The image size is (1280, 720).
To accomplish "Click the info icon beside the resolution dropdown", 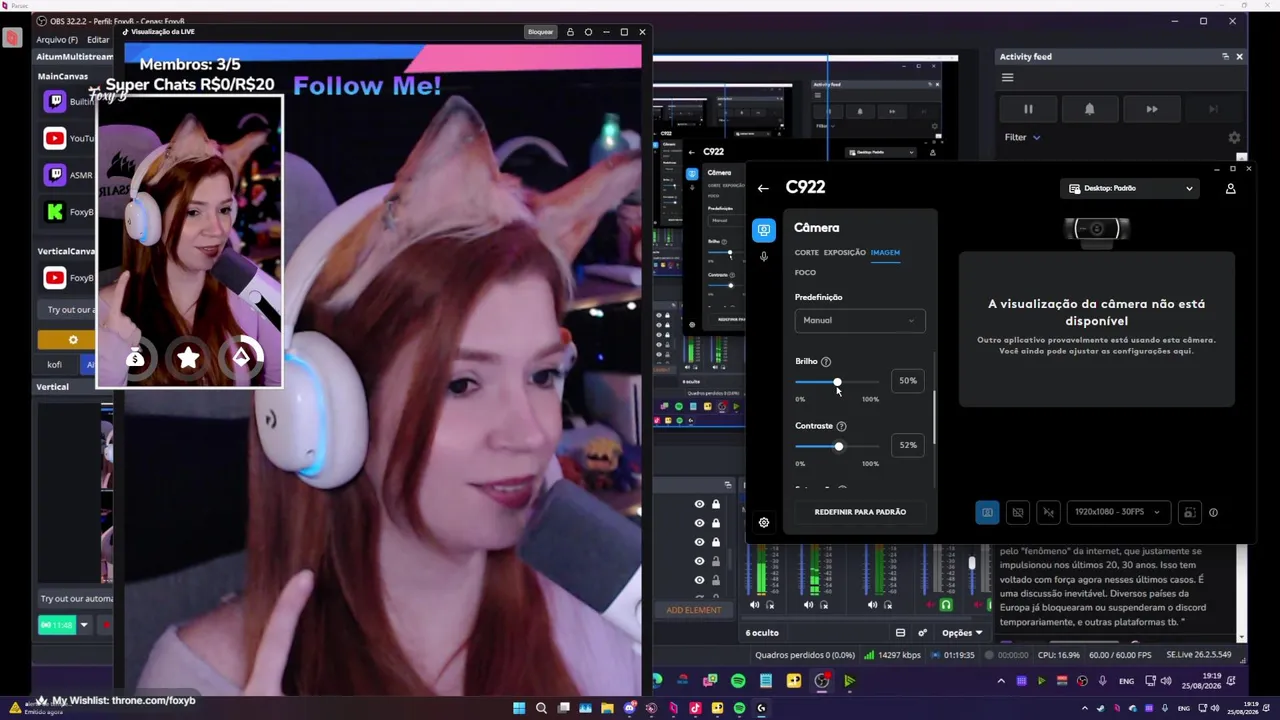I will click(1213, 512).
